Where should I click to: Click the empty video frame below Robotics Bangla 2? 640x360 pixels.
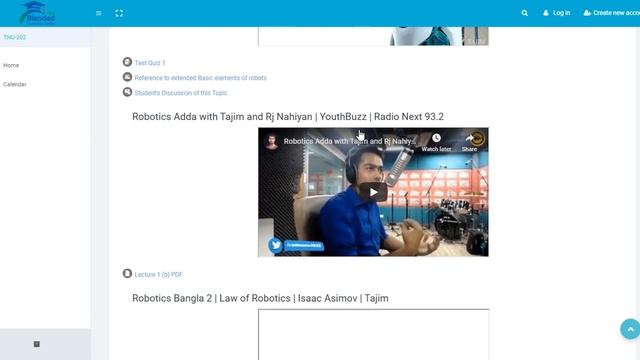click(373, 335)
